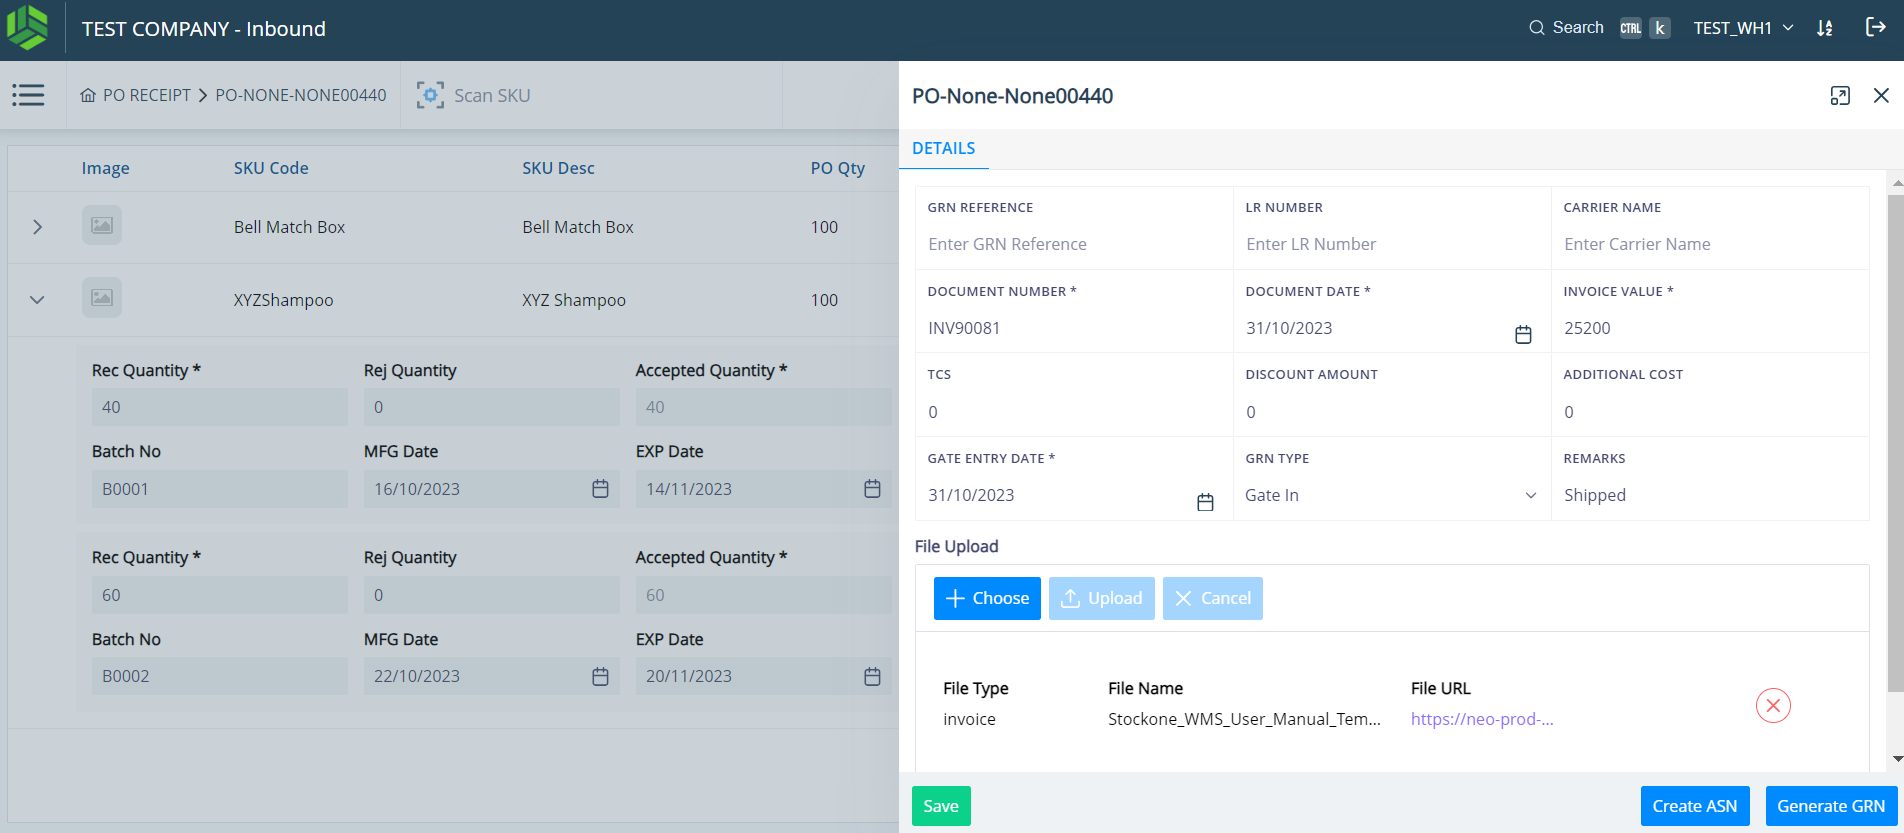Collapse the XYZShampoo row
This screenshot has width=1904, height=833.
tap(37, 300)
